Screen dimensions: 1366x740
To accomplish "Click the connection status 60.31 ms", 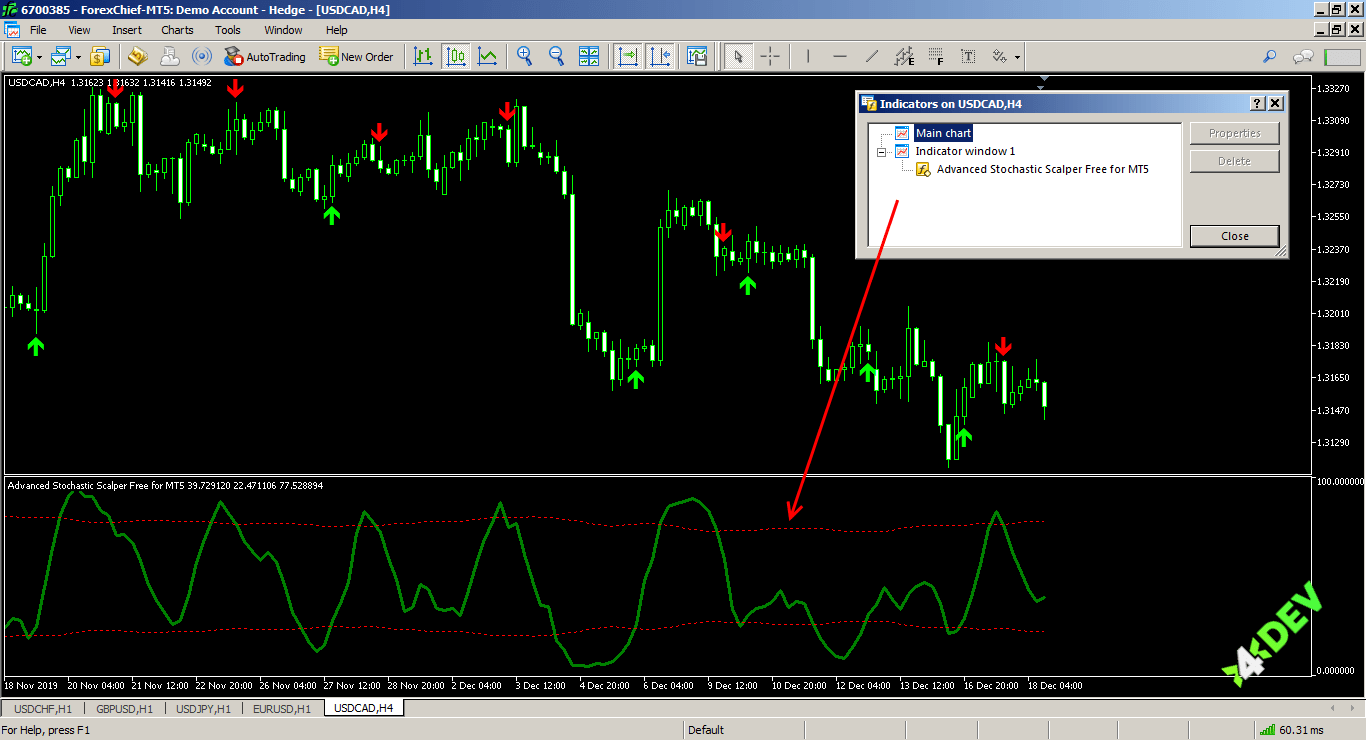I will [x=1292, y=730].
